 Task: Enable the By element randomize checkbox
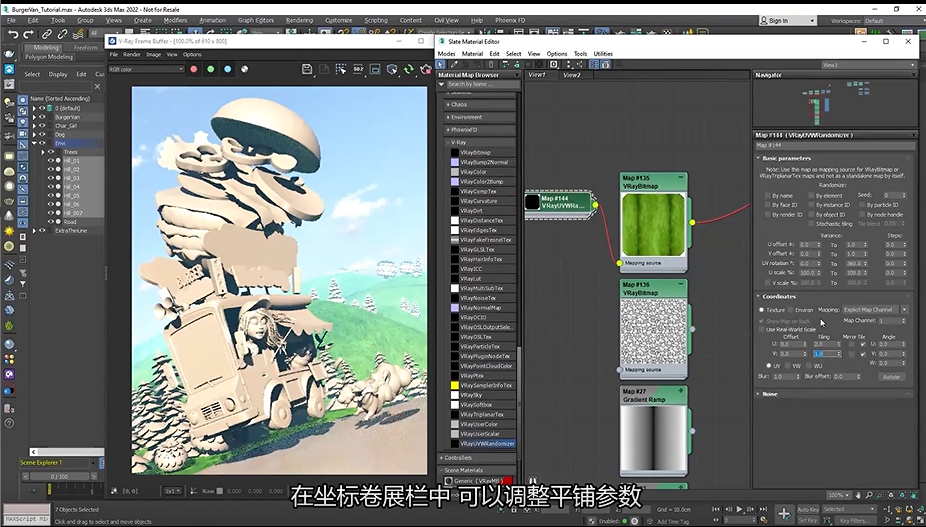811,196
